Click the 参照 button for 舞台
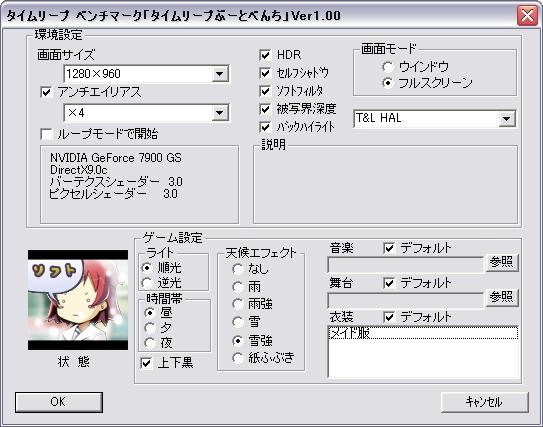This screenshot has height=427, width=543. pos(502,297)
